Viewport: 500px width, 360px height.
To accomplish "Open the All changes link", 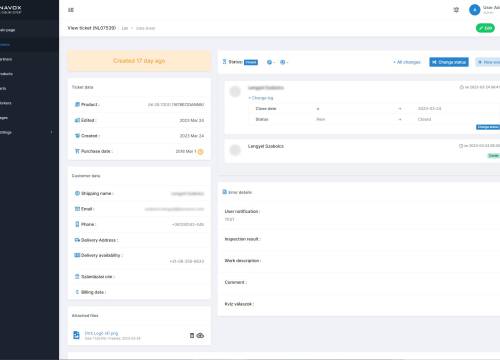I will pyautogui.click(x=407, y=62).
